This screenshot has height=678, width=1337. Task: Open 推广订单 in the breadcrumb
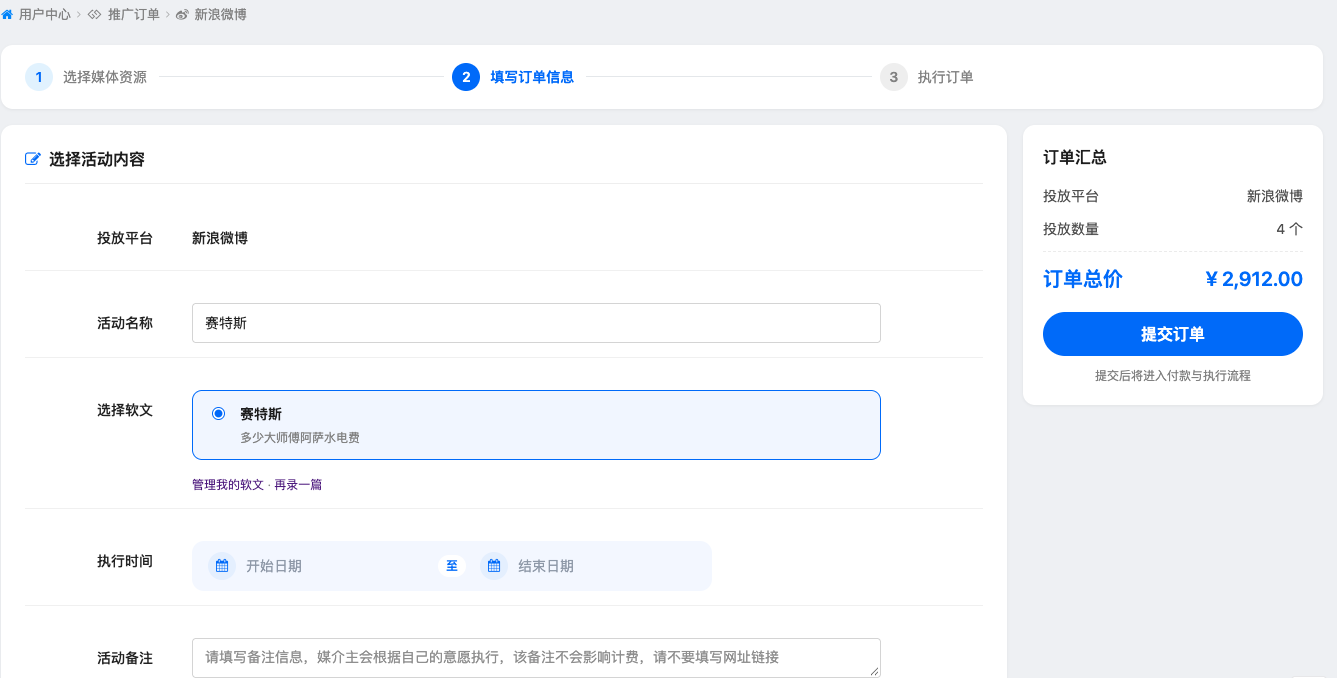(x=134, y=15)
